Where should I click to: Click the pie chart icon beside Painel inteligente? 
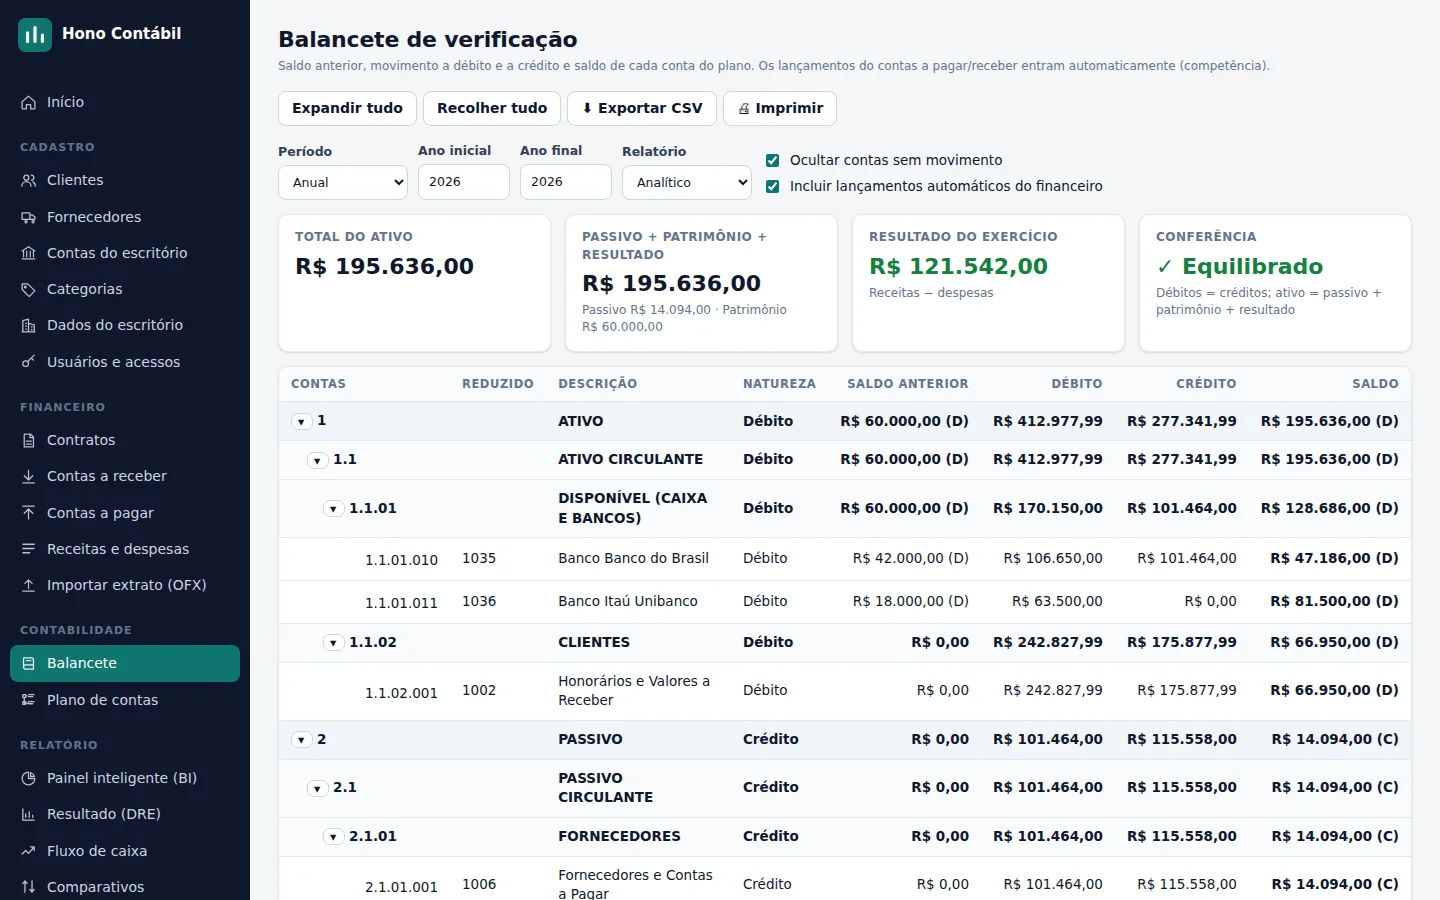point(28,778)
